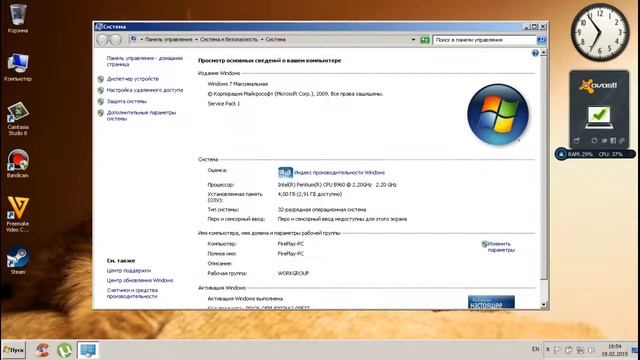Expand the dropdown arrow before Система и безопасность

(196, 40)
